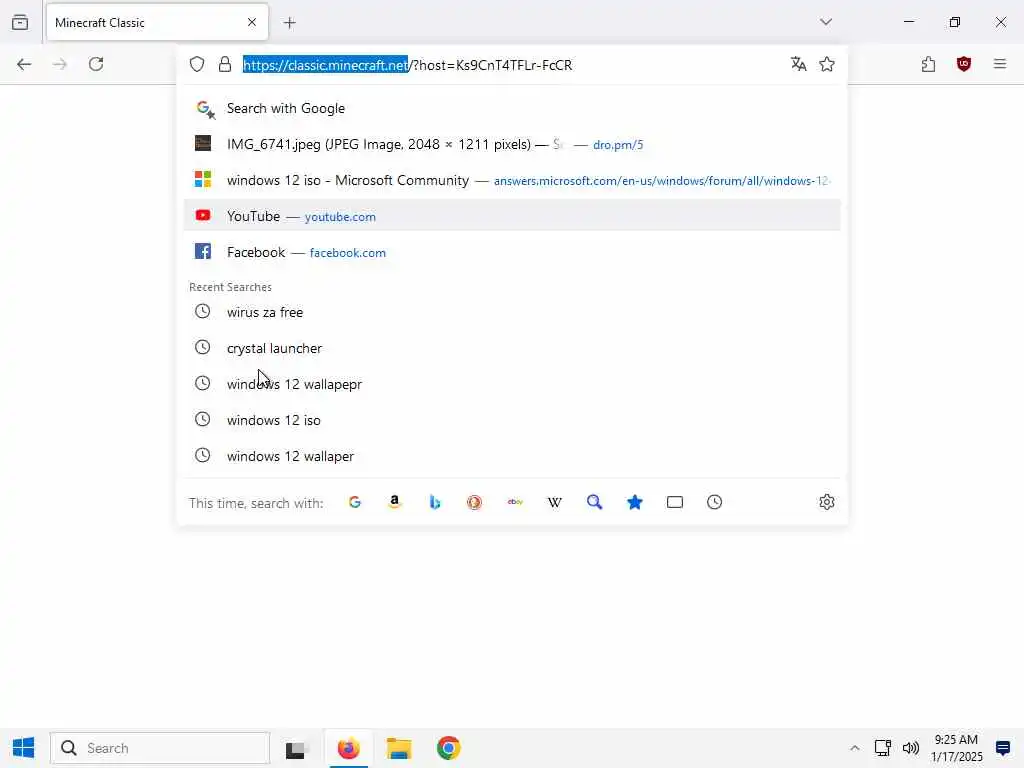Open search settings gear icon
Viewport: 1024px width, 768px height.
click(827, 502)
